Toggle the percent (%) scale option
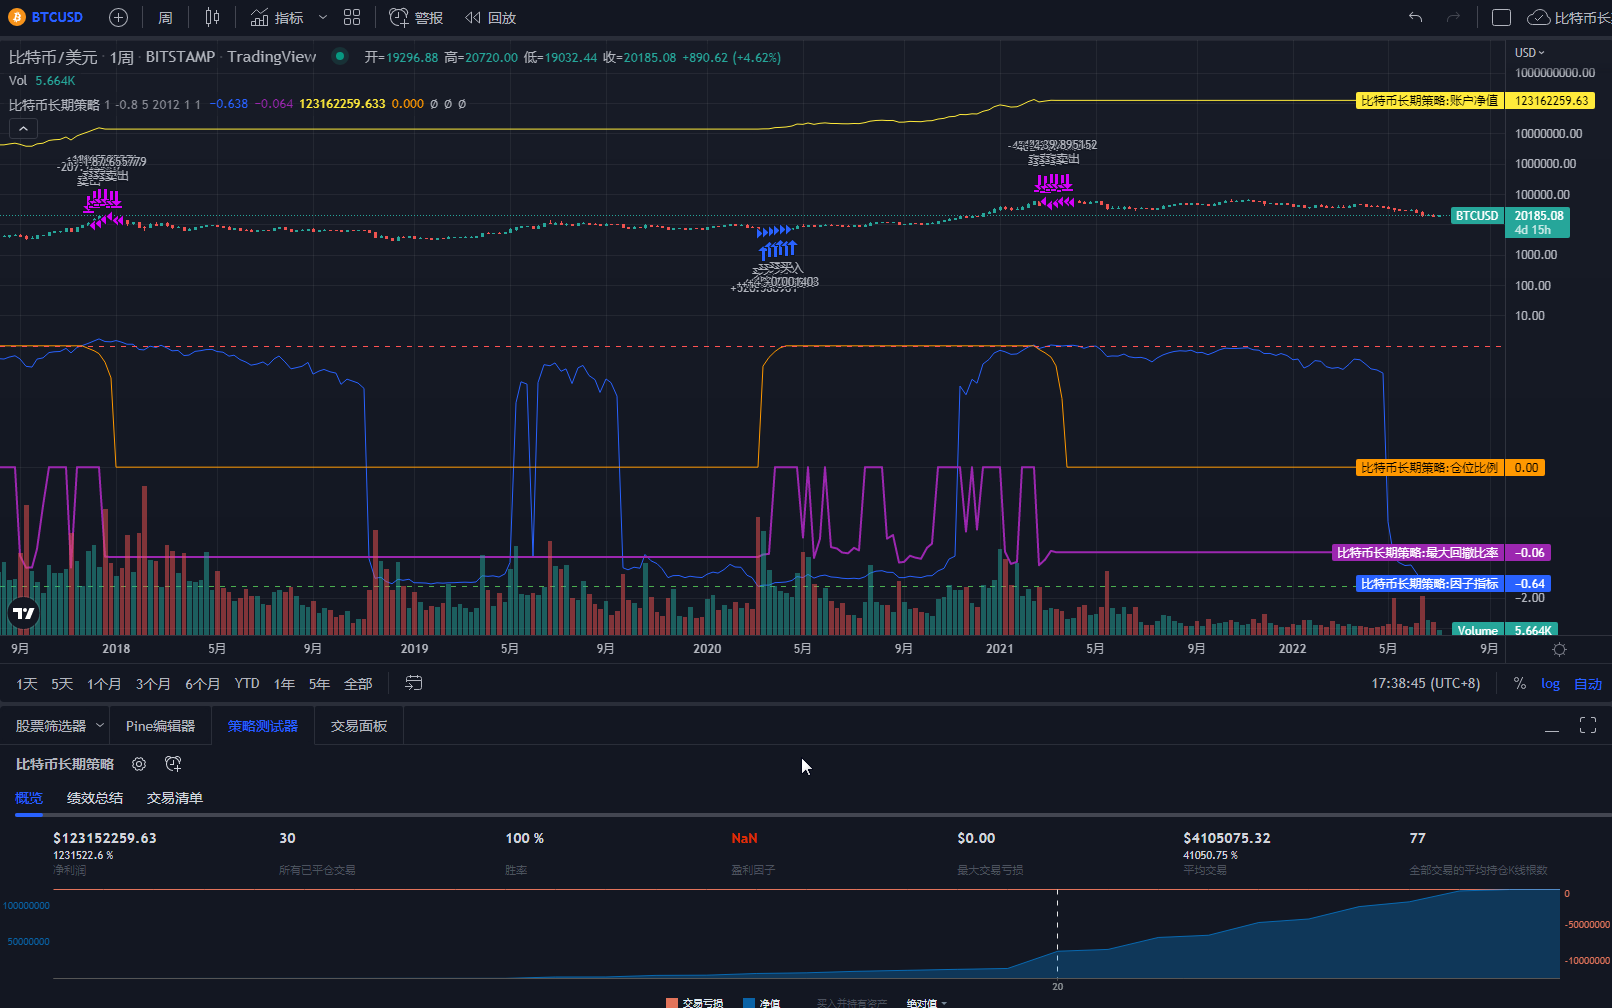This screenshot has height=1008, width=1612. point(1519,683)
